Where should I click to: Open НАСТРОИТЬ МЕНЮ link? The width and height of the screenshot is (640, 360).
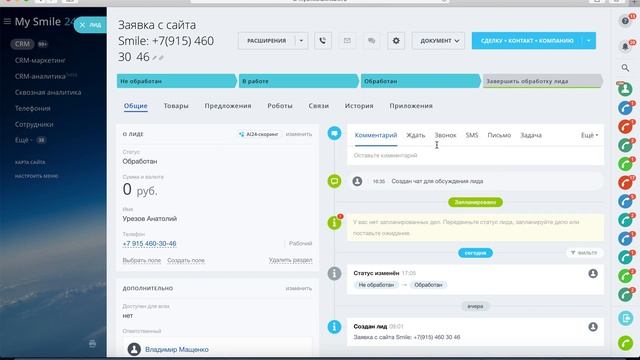click(36, 176)
